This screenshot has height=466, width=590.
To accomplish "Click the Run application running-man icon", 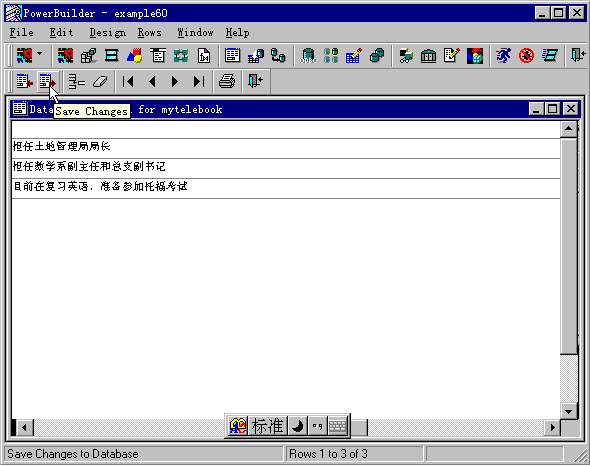I will (x=503, y=56).
